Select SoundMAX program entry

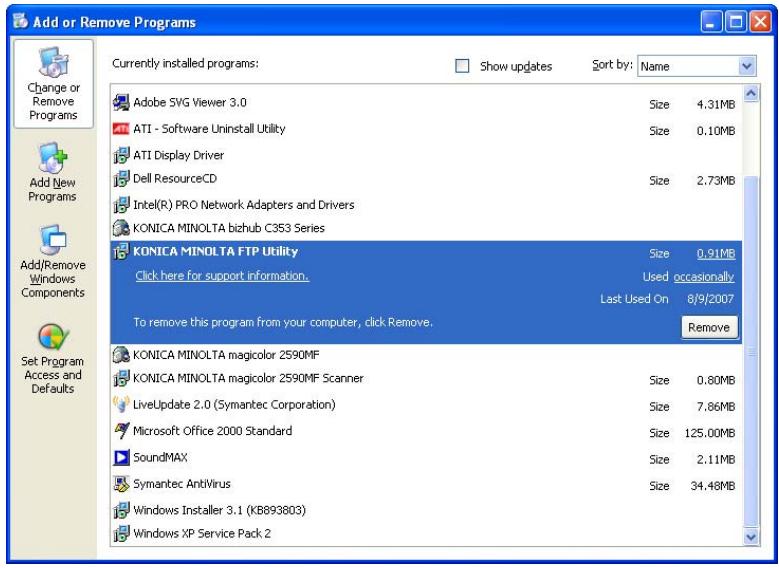click(x=426, y=457)
